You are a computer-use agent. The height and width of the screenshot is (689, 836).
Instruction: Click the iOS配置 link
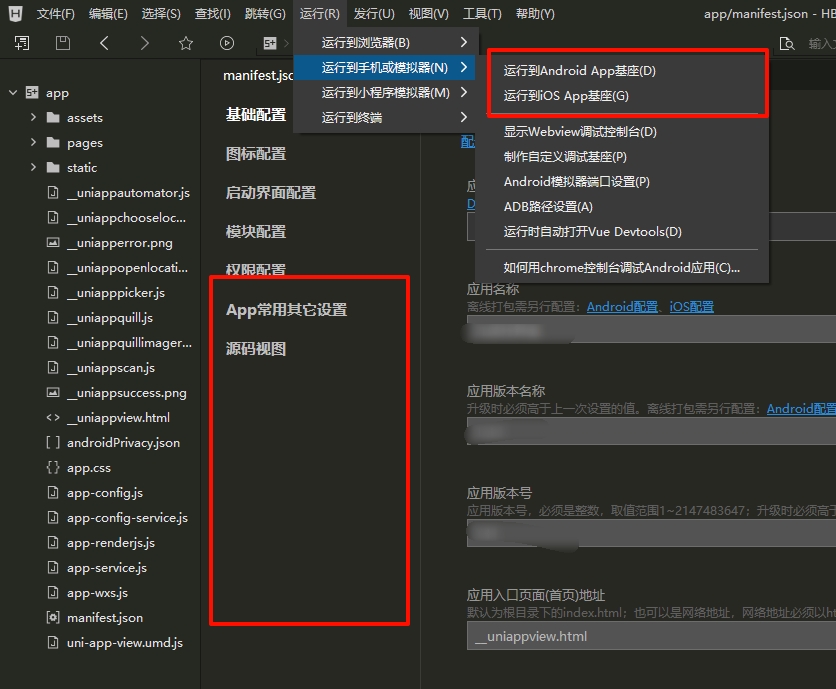(x=691, y=307)
